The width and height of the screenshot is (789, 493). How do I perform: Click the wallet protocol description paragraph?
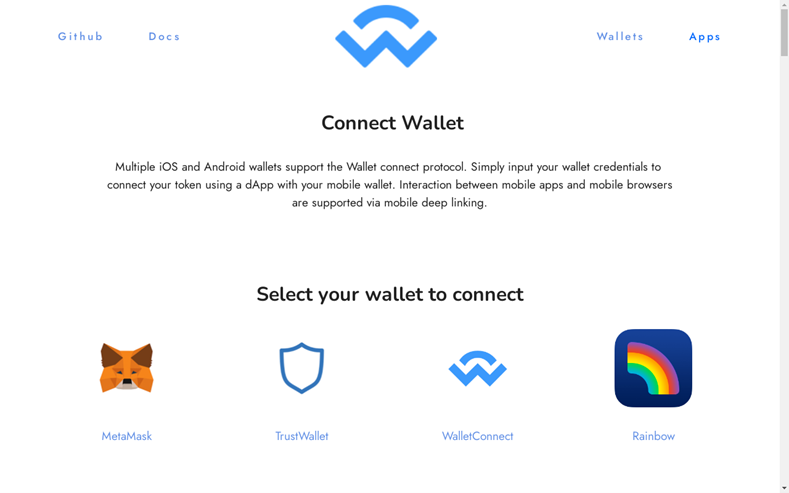point(389,185)
